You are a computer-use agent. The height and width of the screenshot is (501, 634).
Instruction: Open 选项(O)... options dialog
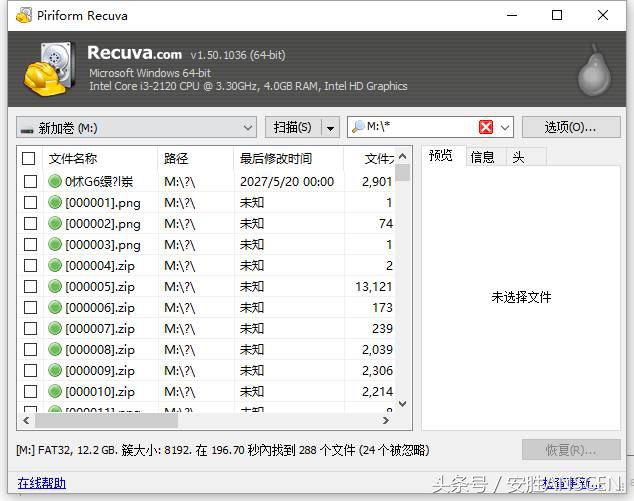pos(571,127)
